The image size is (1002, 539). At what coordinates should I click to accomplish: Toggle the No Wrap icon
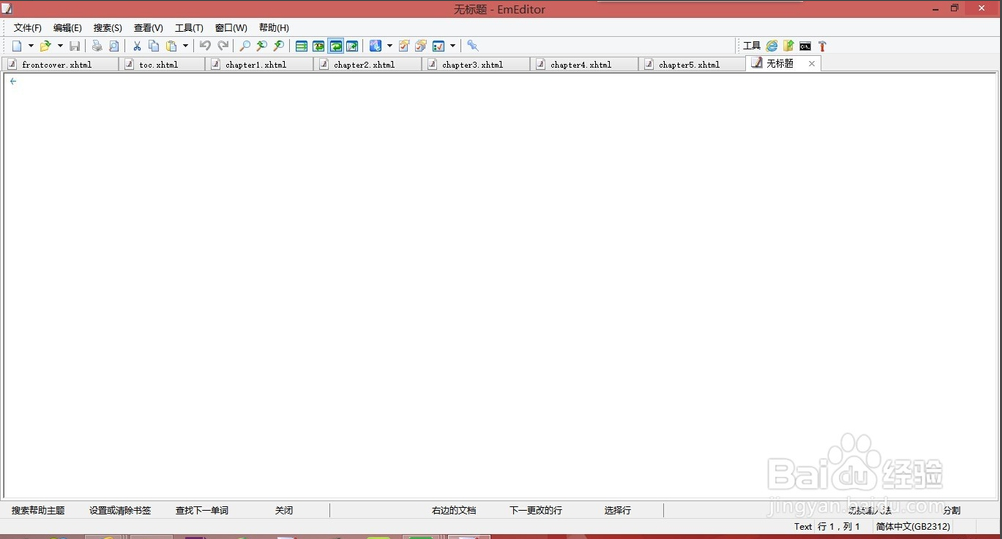(x=302, y=46)
